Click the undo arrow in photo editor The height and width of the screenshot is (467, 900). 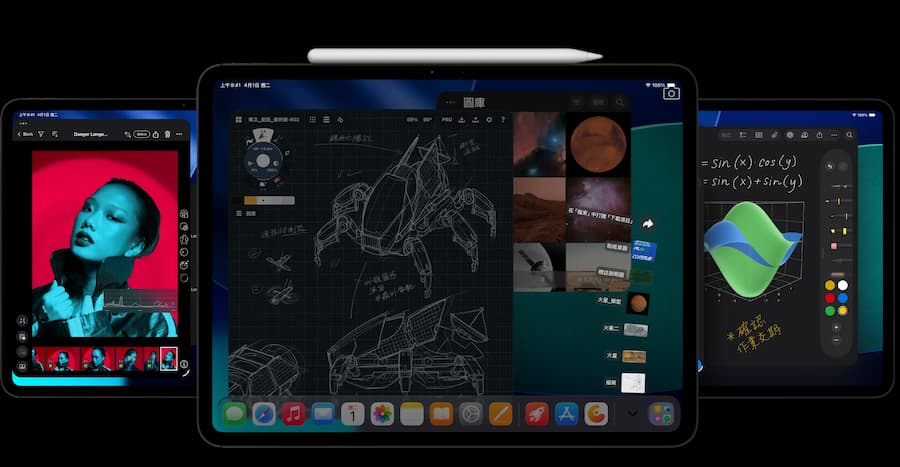tap(127, 134)
